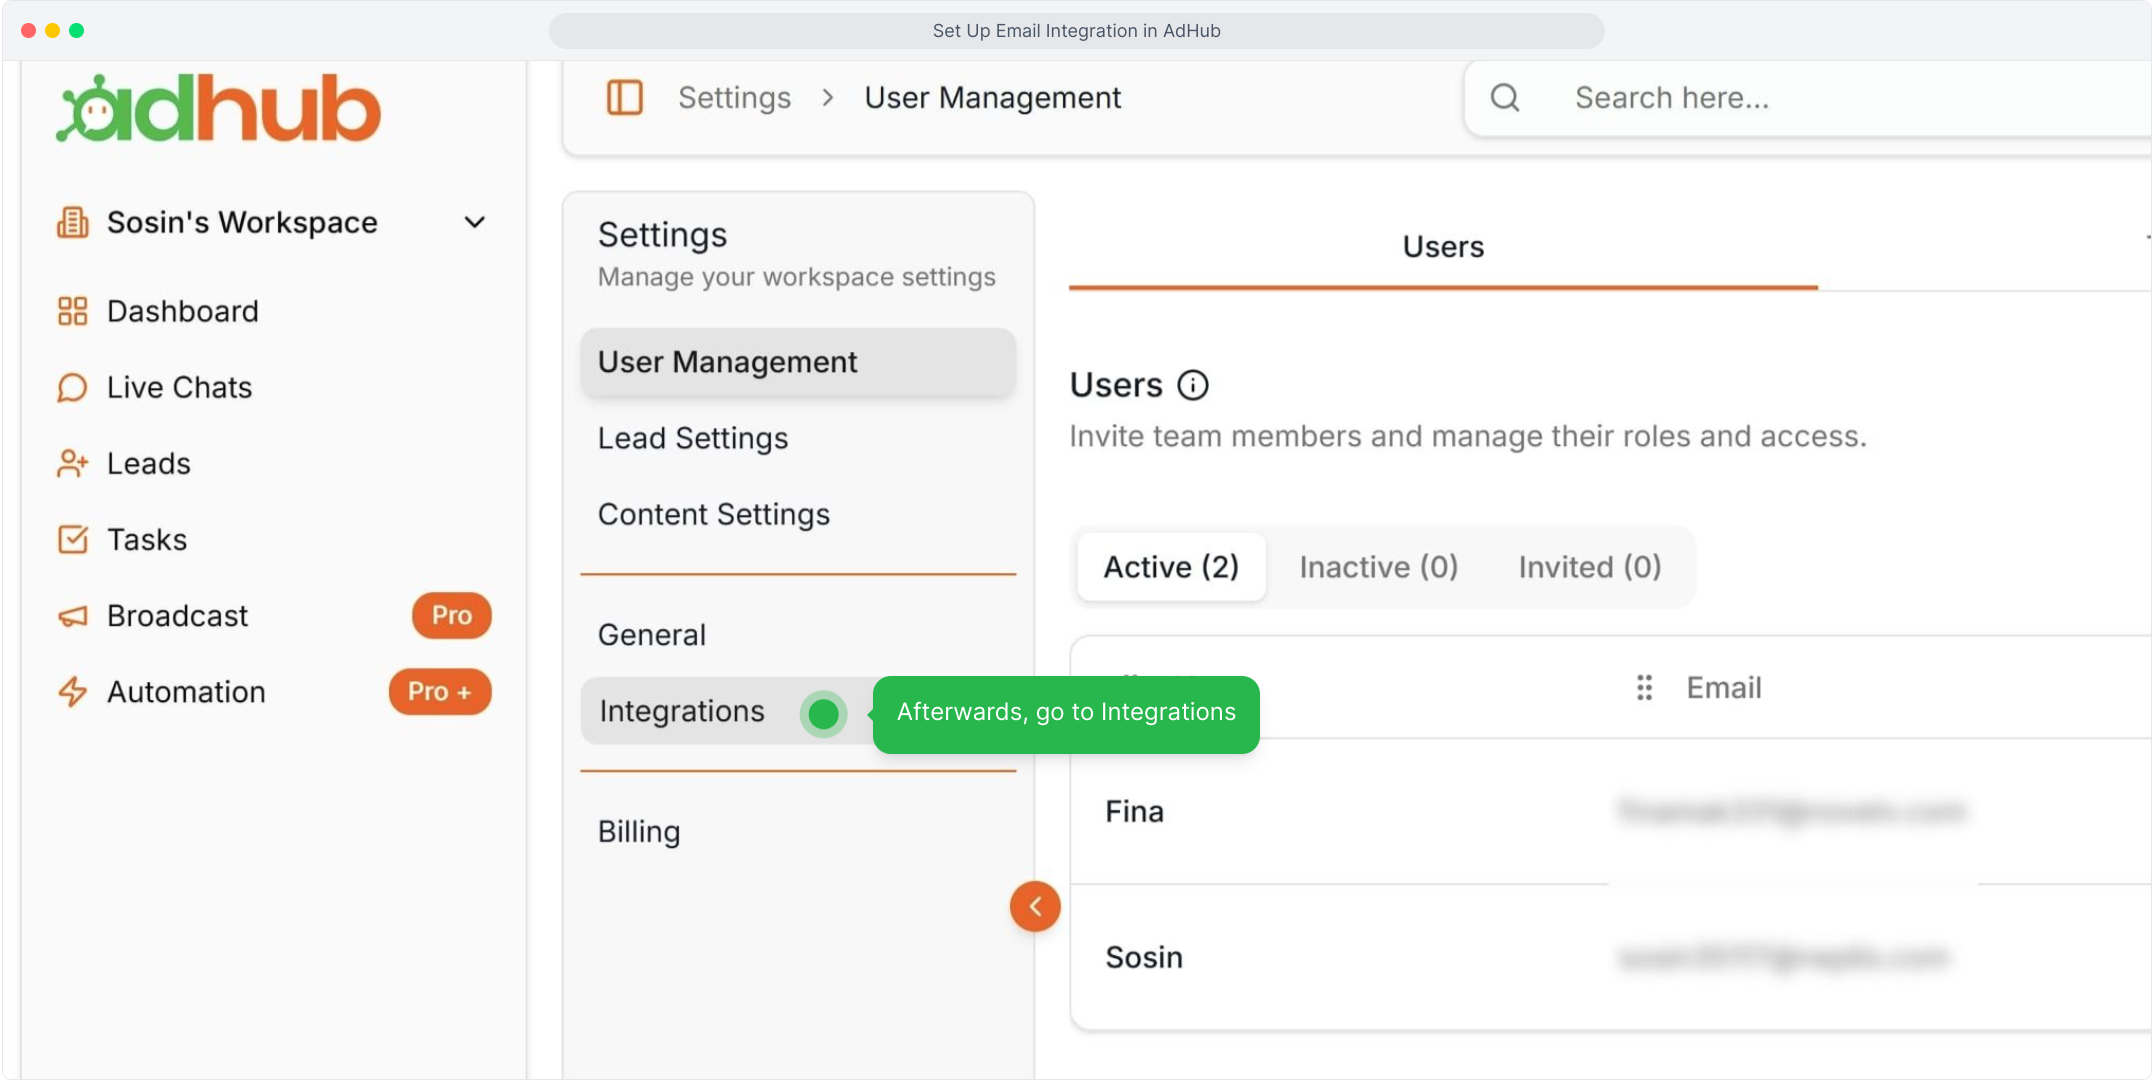This screenshot has width=2154, height=1080.
Task: Go to Leads
Action: tap(148, 463)
